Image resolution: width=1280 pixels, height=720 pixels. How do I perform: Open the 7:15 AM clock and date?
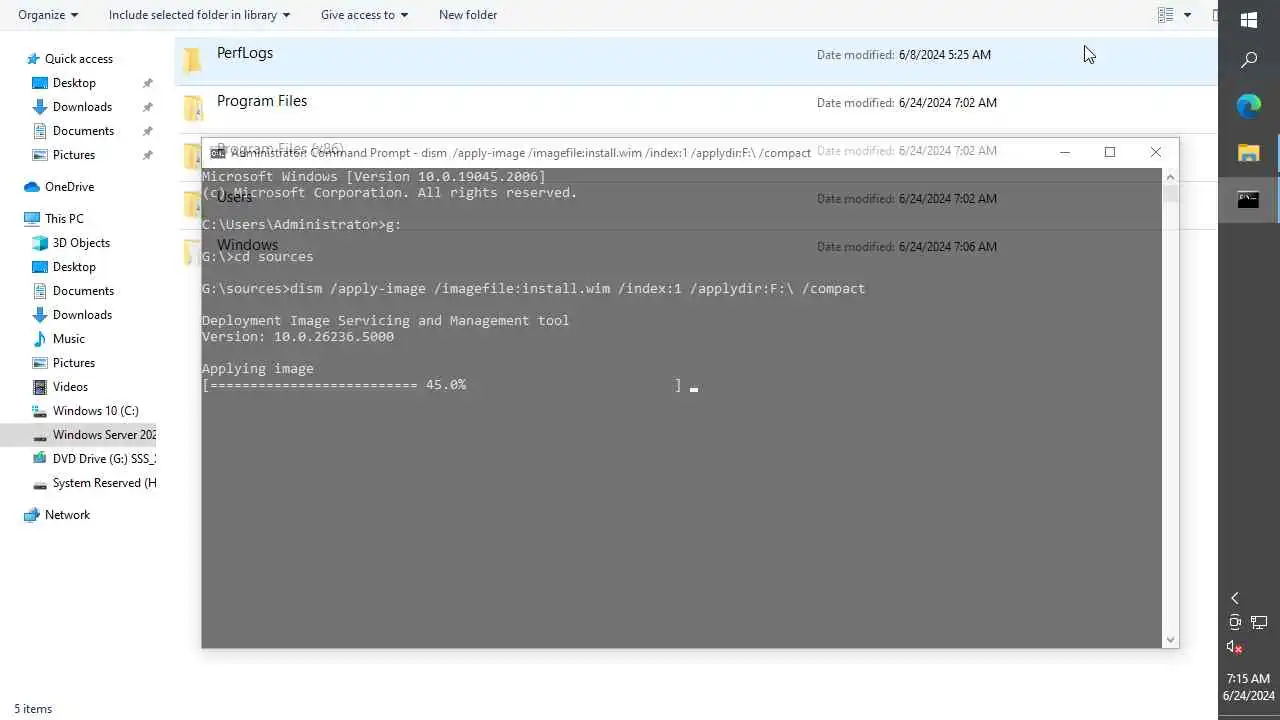[x=1249, y=687]
